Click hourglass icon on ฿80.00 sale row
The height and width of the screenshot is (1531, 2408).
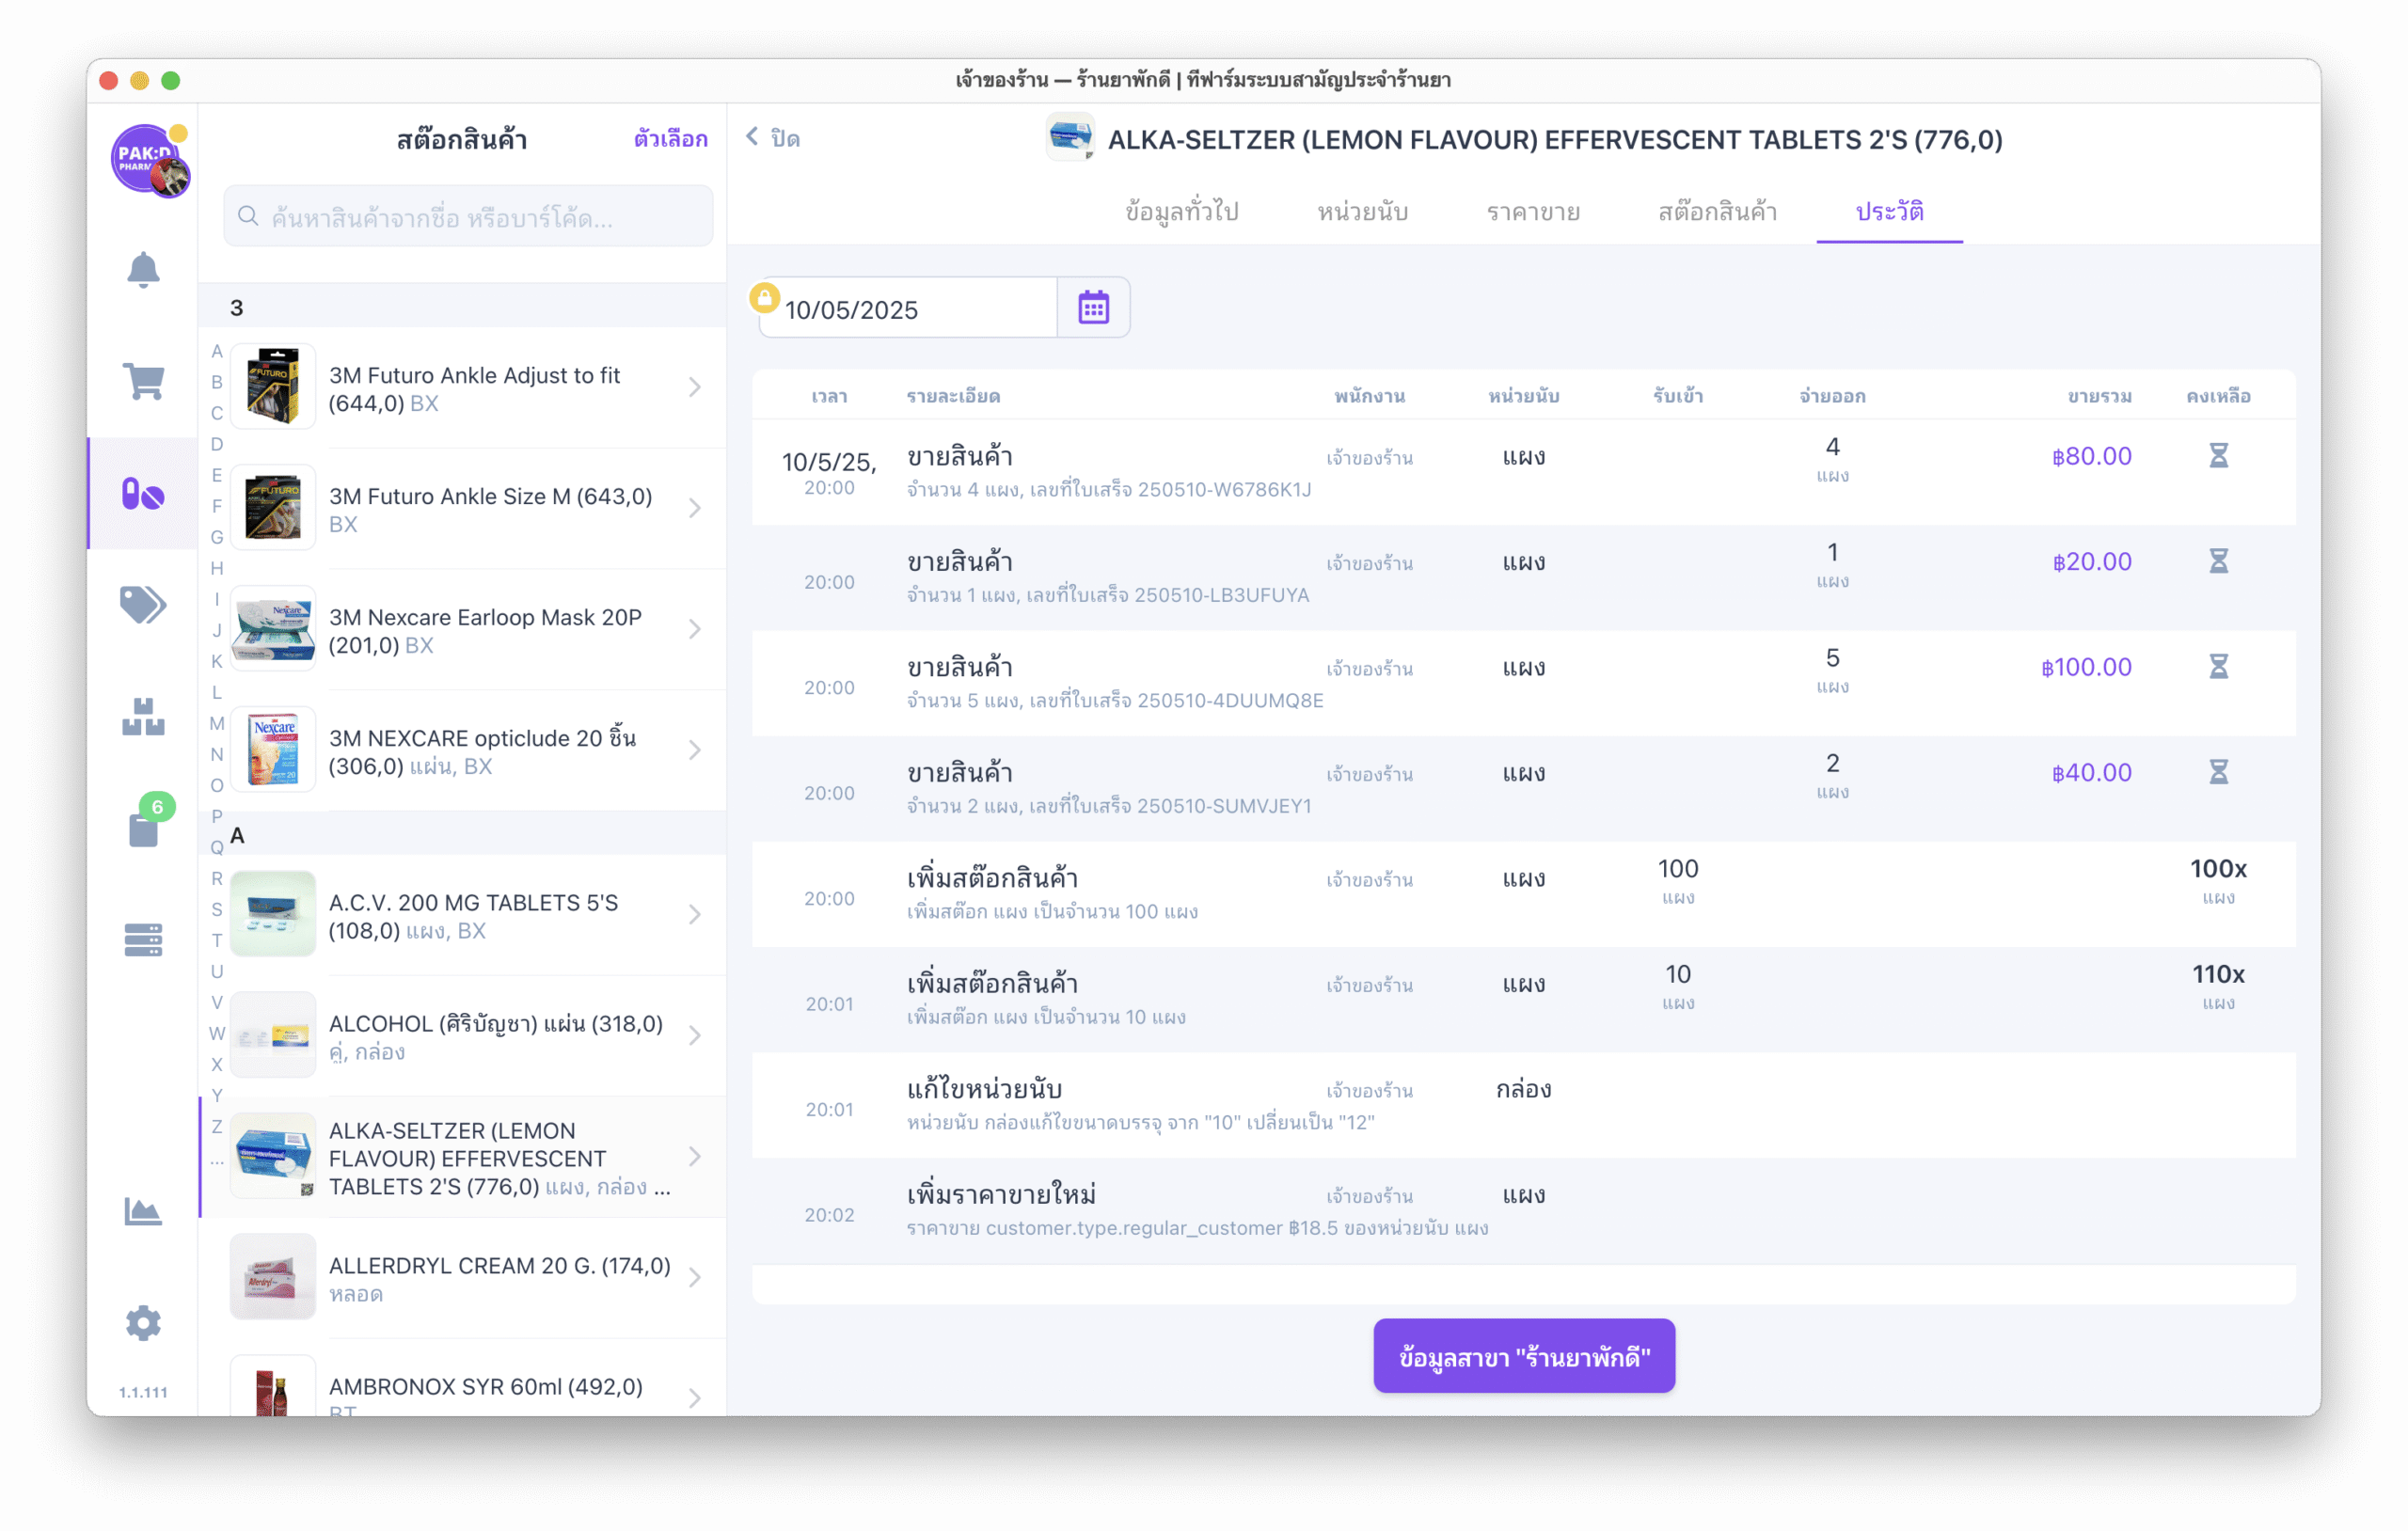tap(2217, 456)
